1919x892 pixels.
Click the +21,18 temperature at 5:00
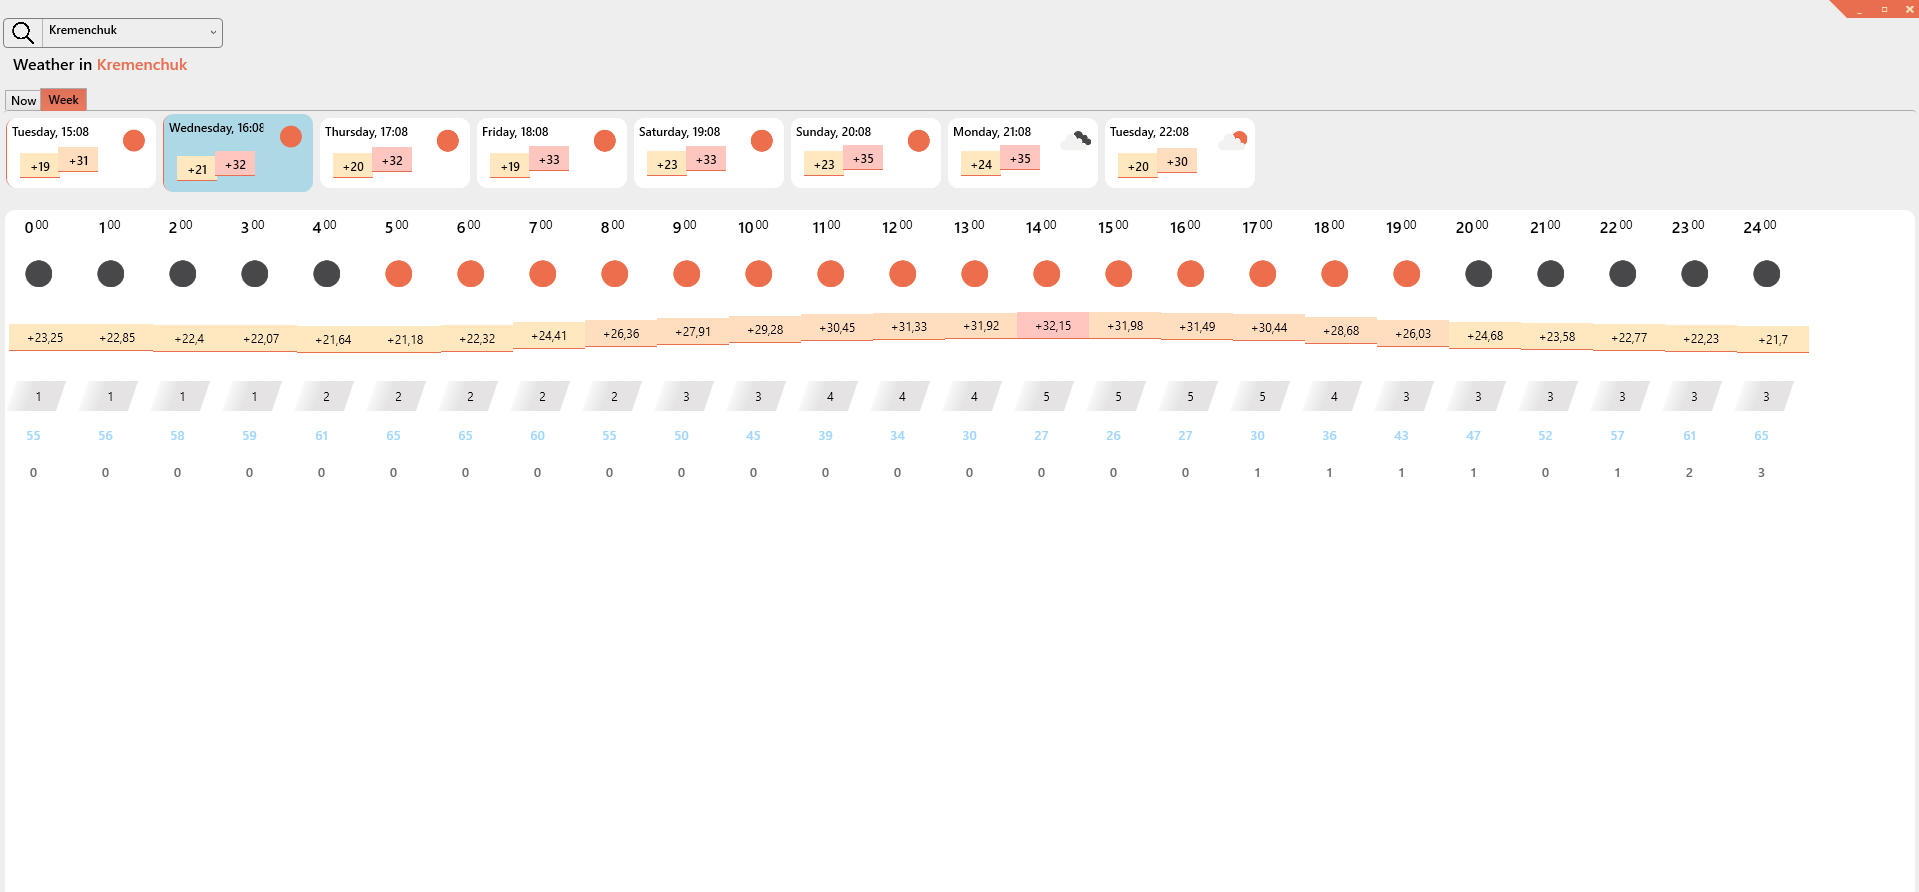[405, 340]
